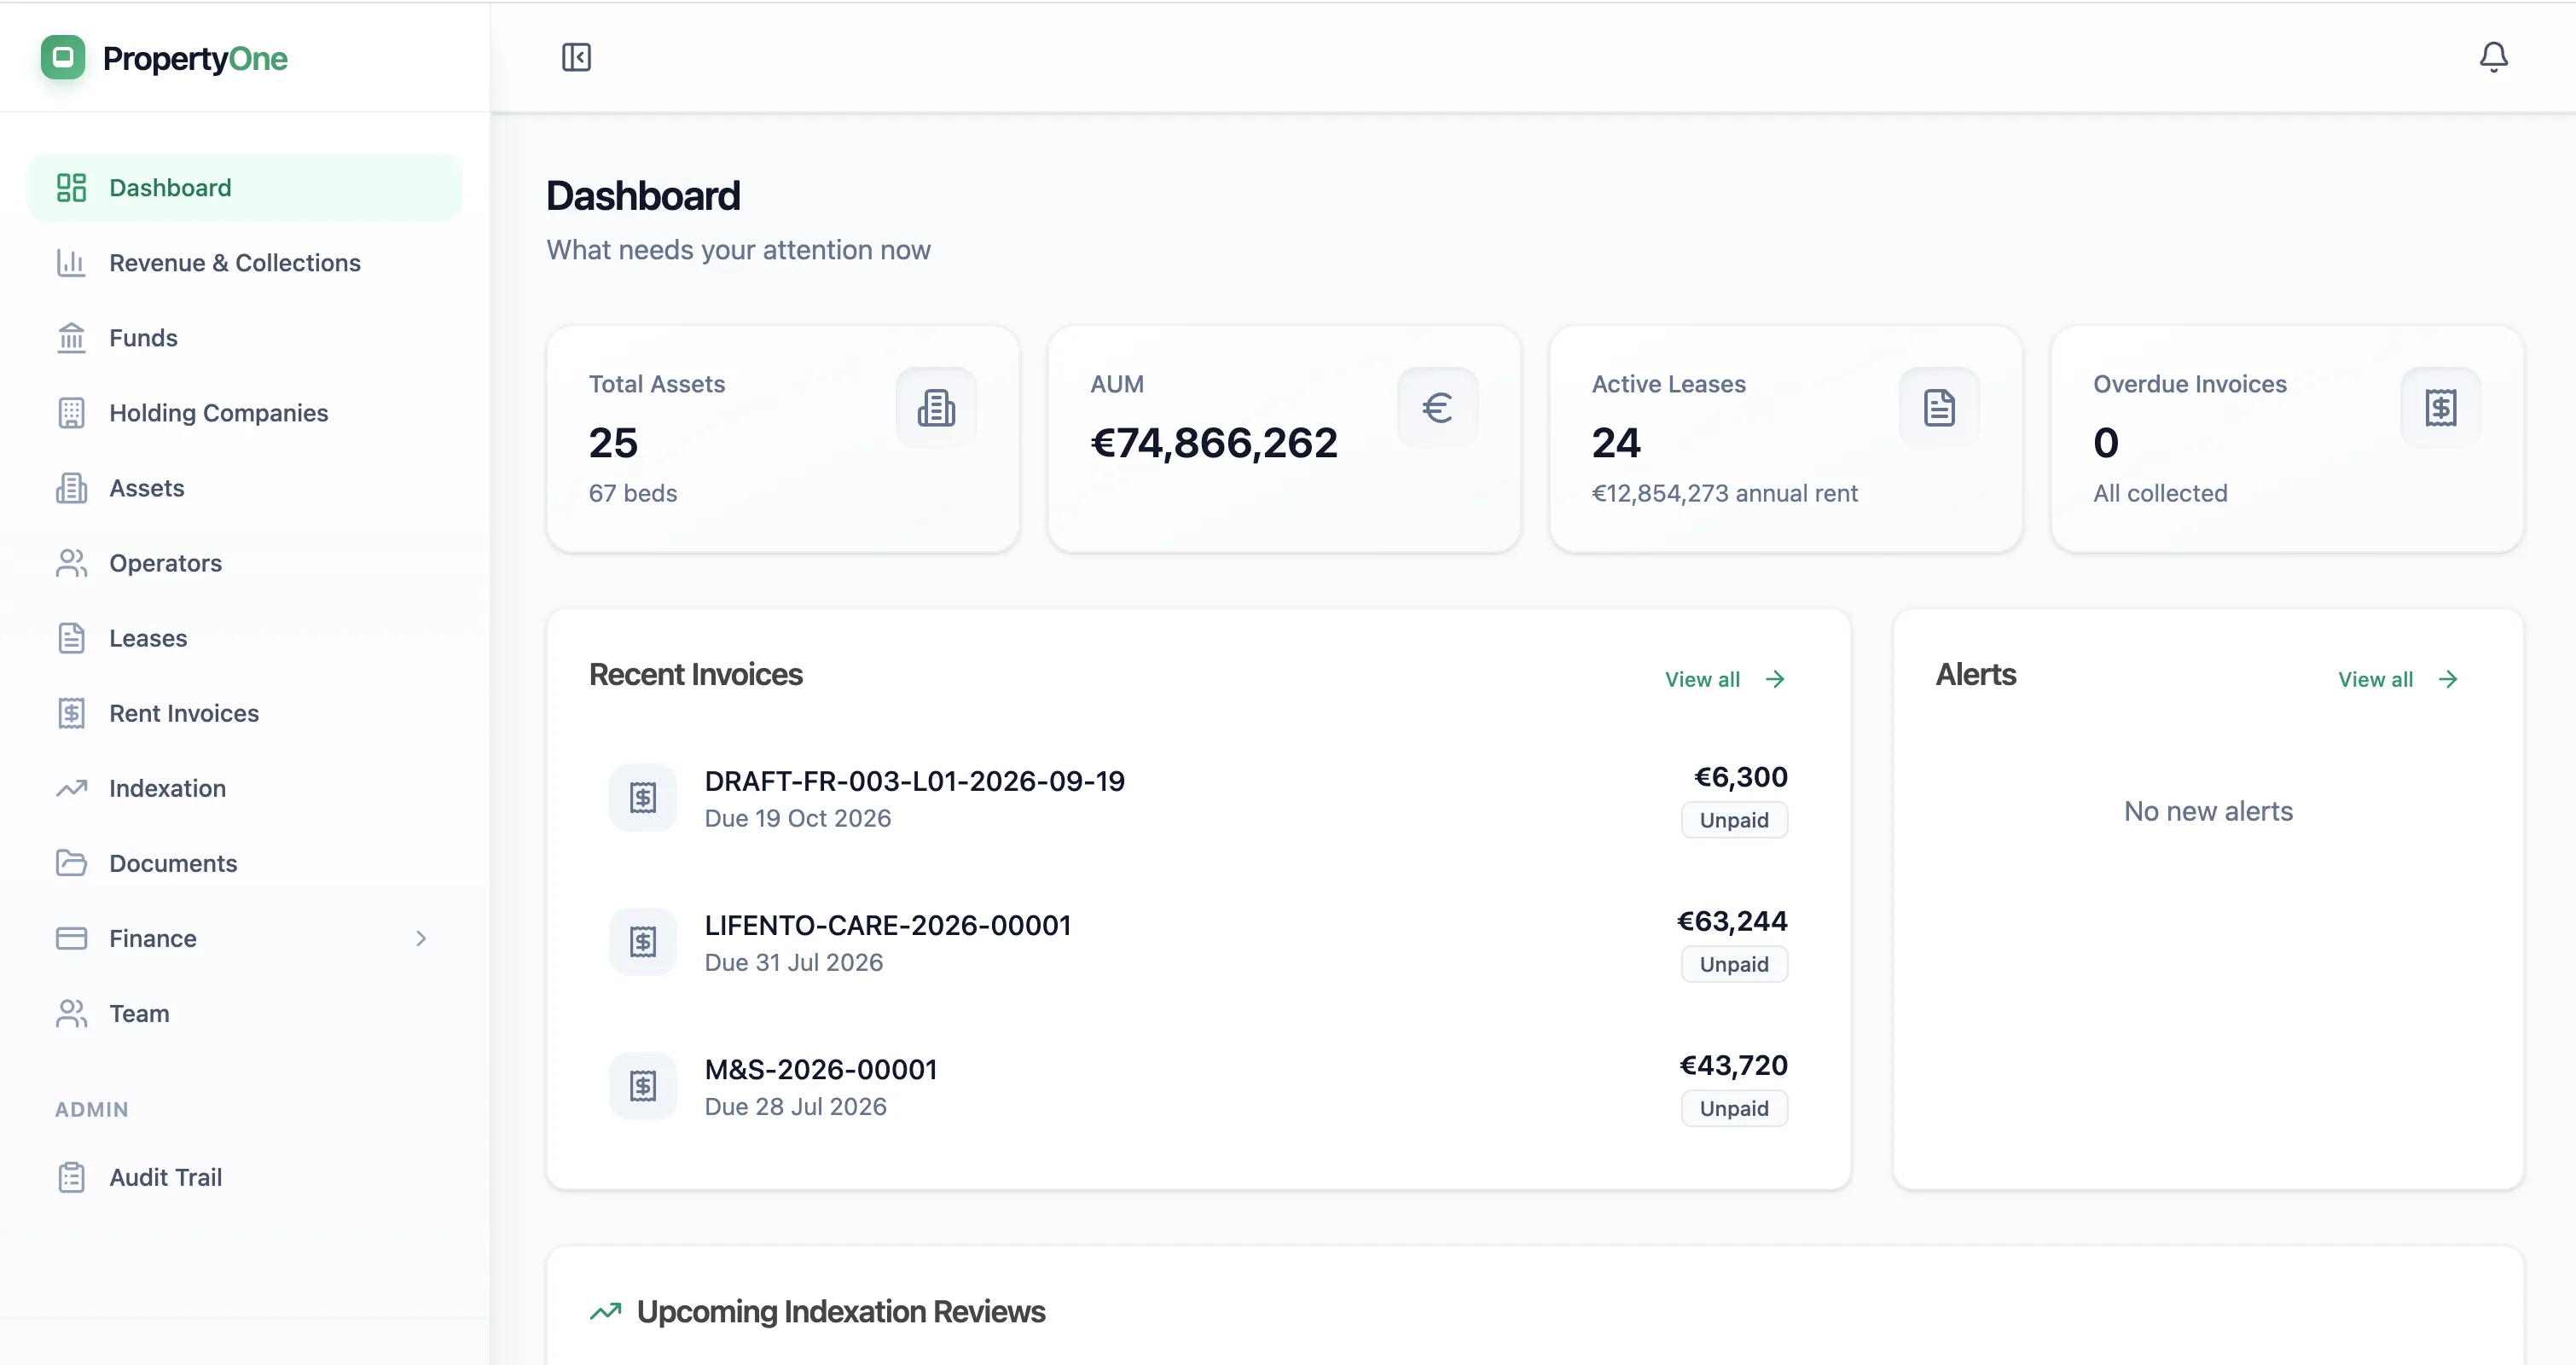
Task: Click the Unpaid badge under €43,720
Action: [1734, 1108]
